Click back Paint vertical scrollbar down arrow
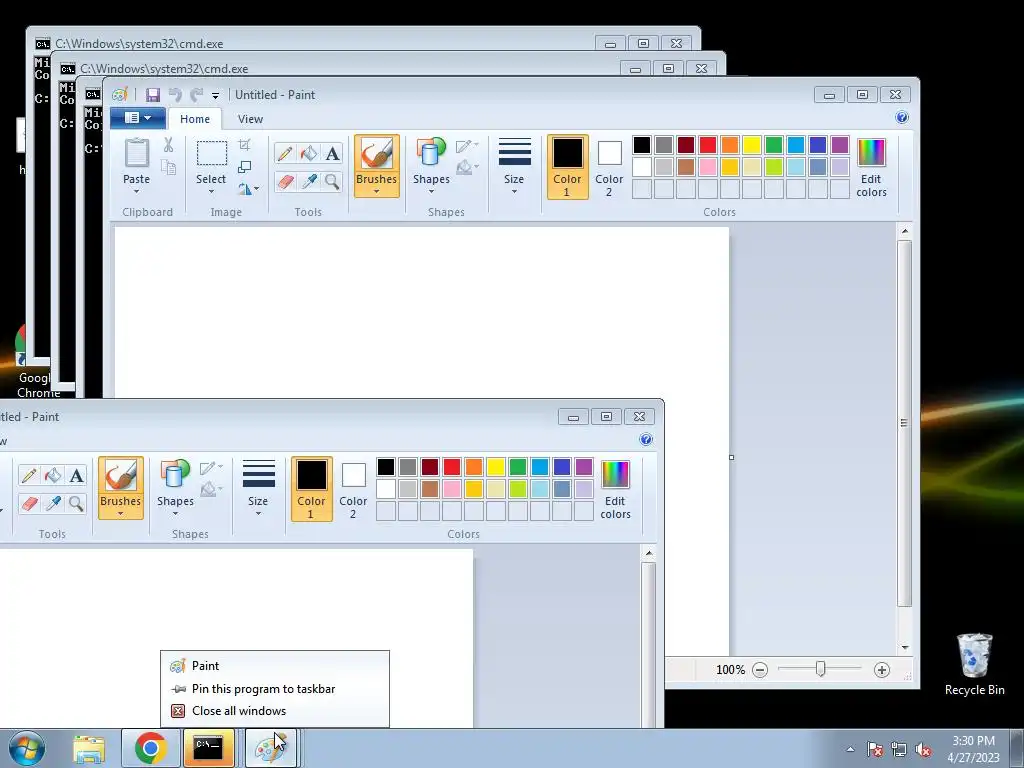1024x768 pixels. pyautogui.click(x=904, y=647)
